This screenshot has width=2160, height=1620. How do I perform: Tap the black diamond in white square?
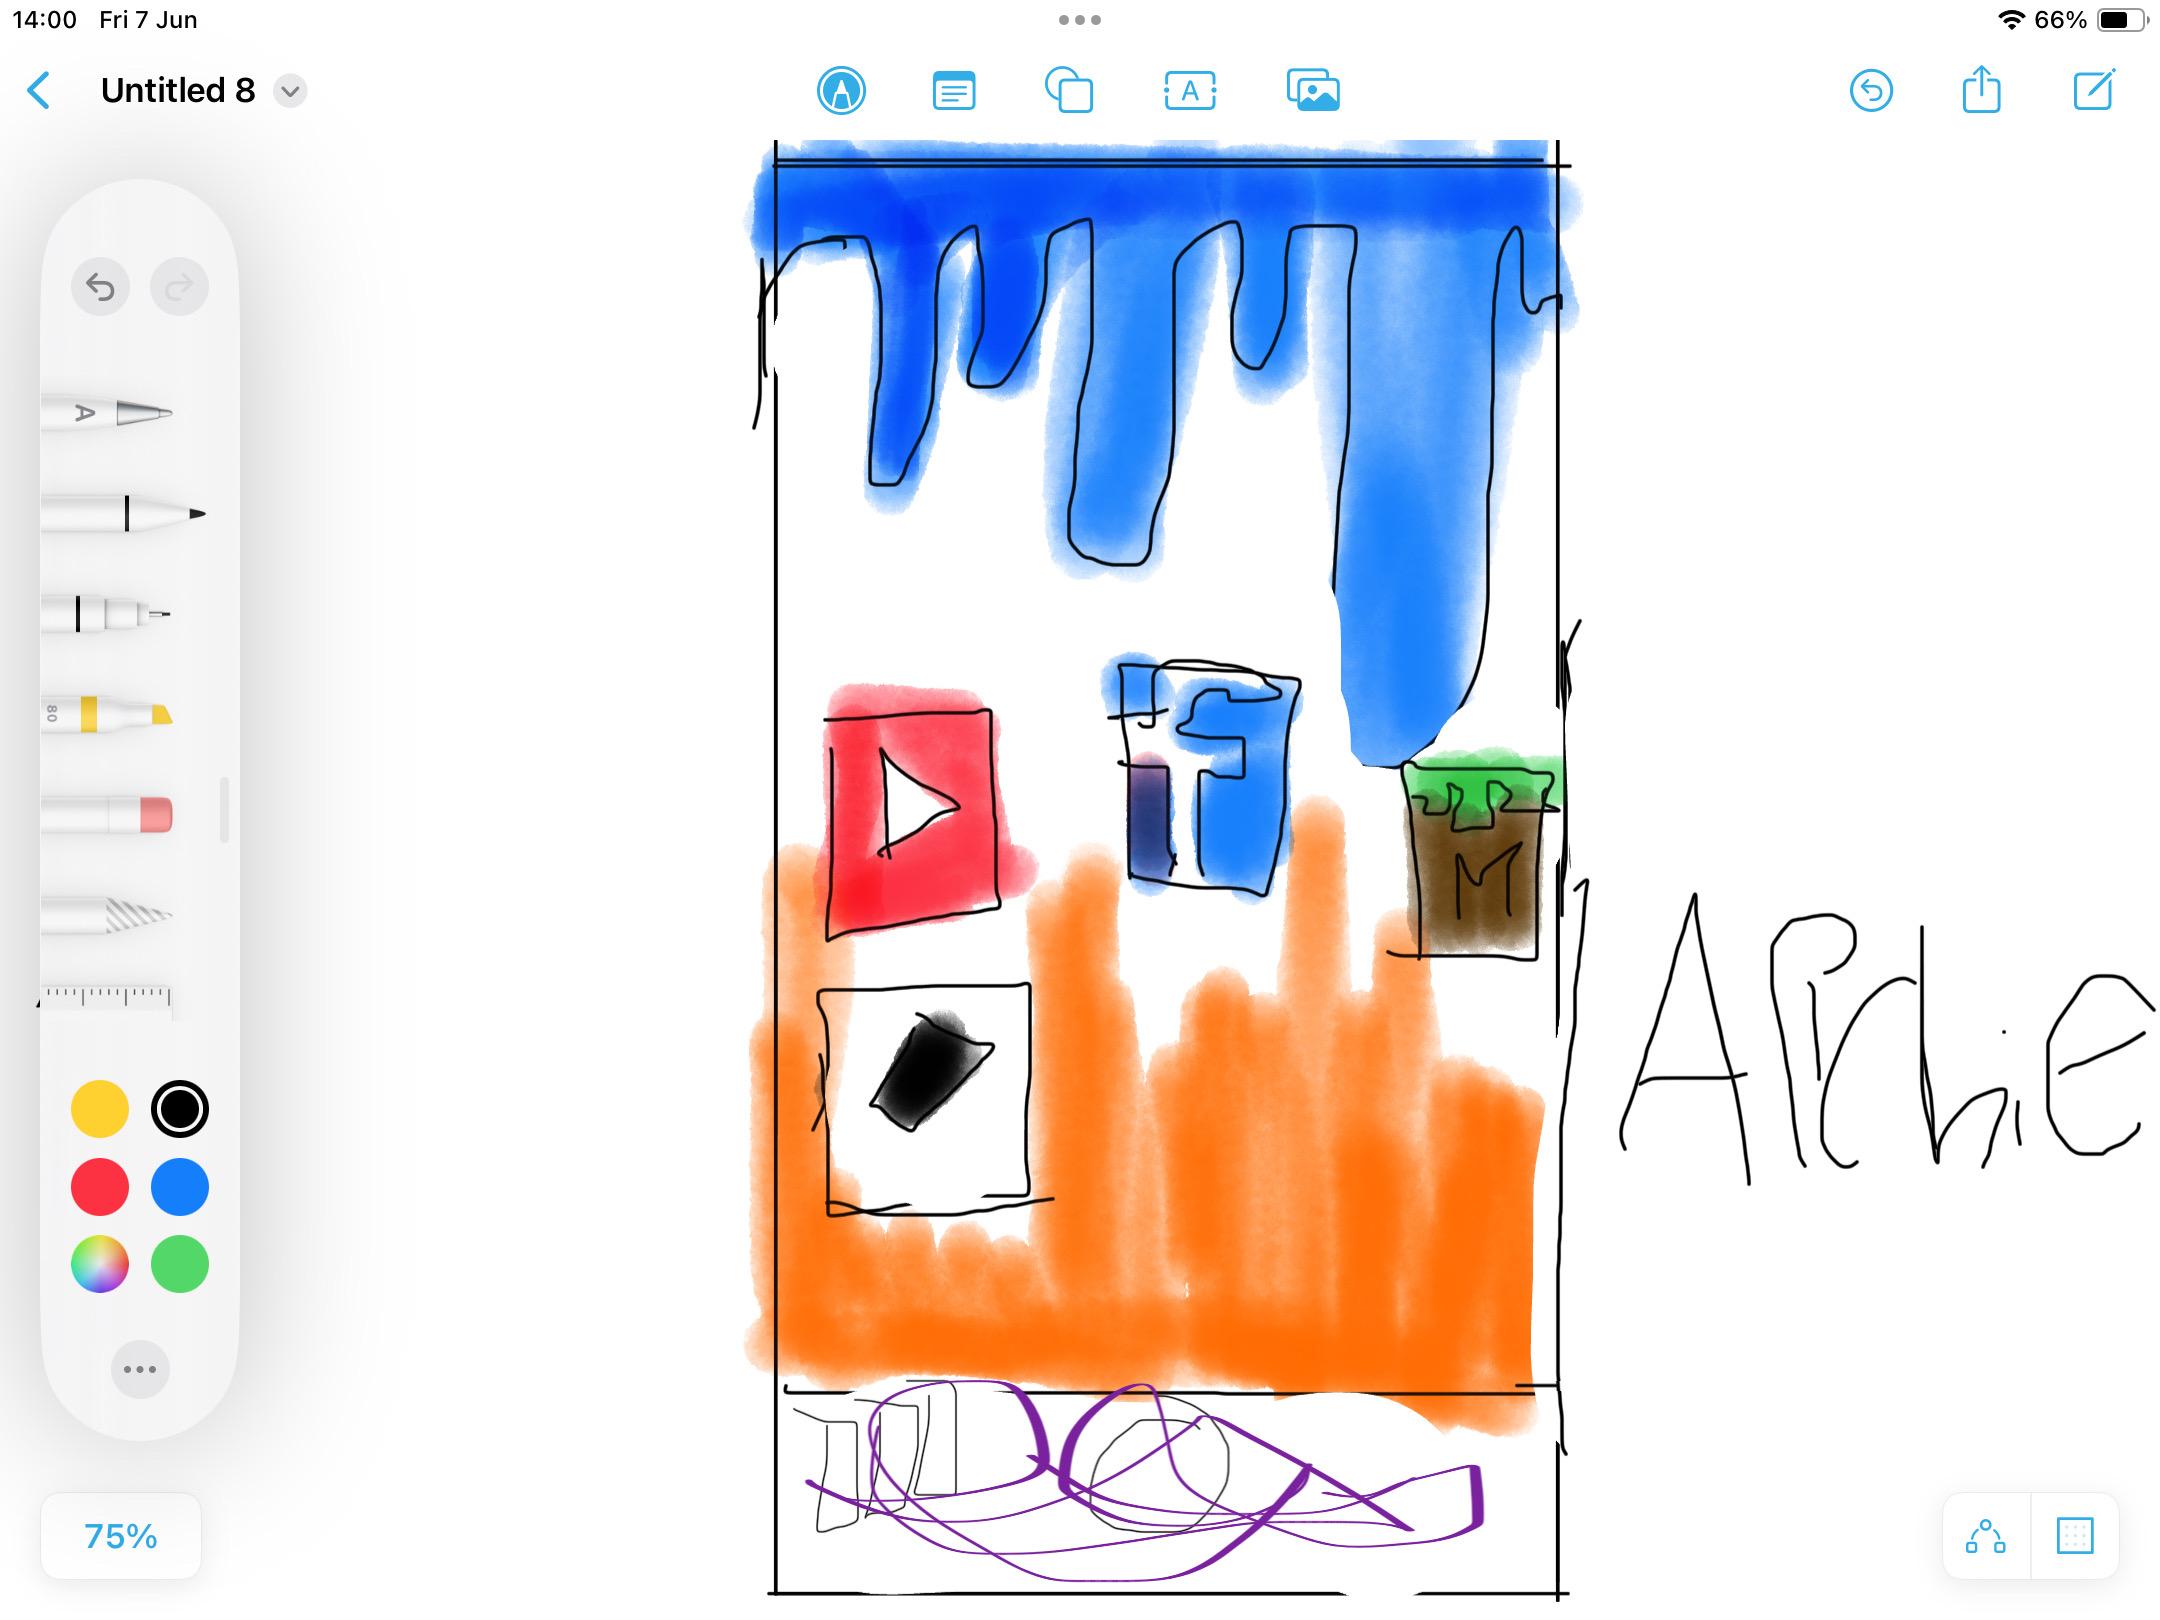pyautogui.click(x=930, y=1070)
